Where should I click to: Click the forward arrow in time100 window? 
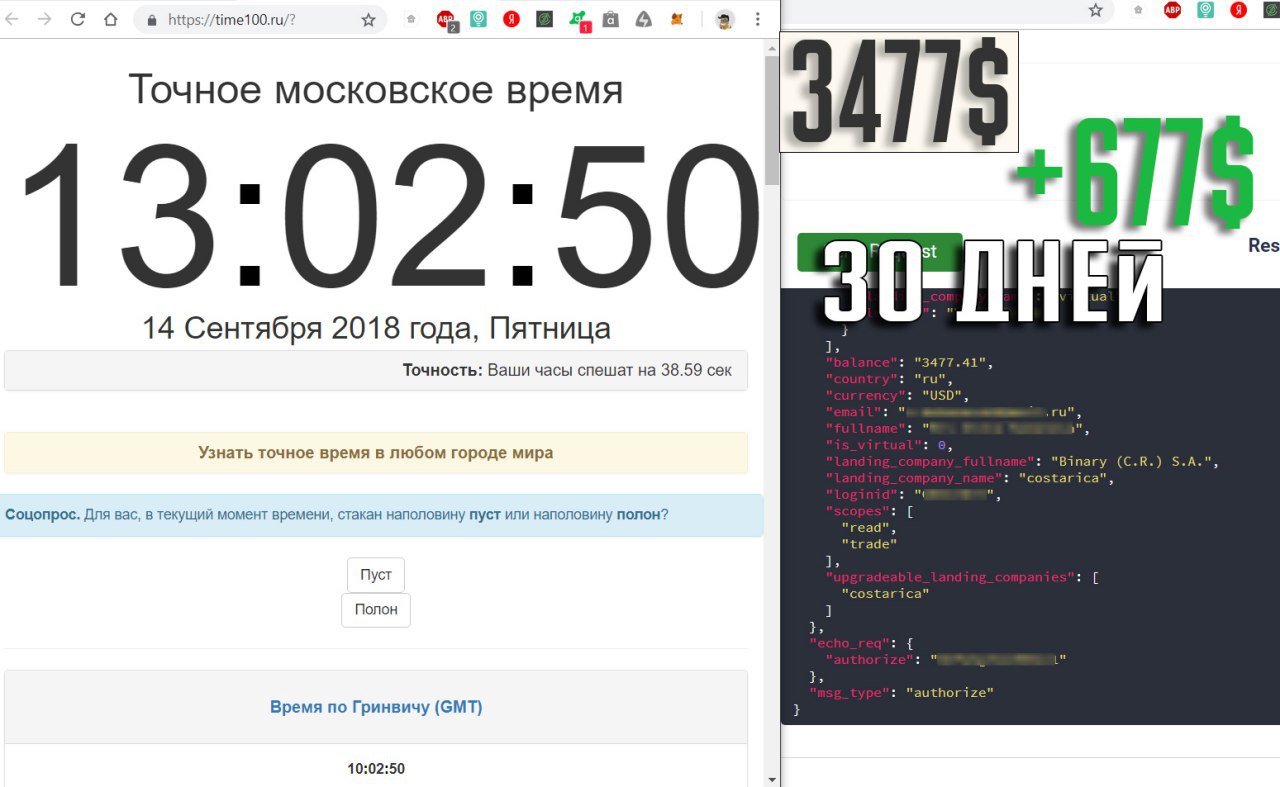[x=44, y=19]
